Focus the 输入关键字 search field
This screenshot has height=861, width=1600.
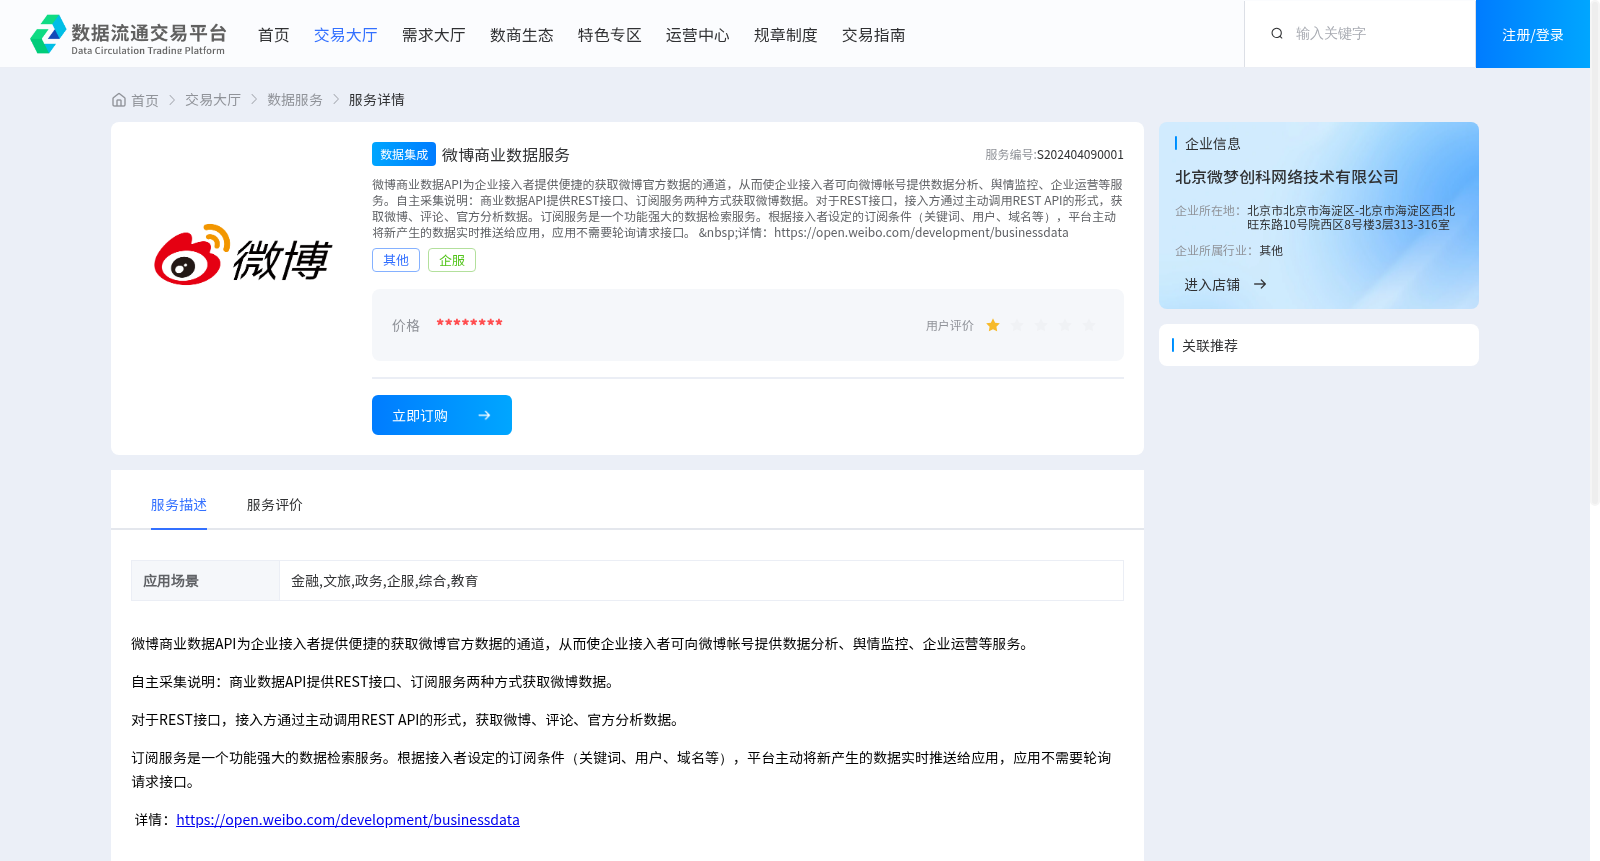(1375, 34)
